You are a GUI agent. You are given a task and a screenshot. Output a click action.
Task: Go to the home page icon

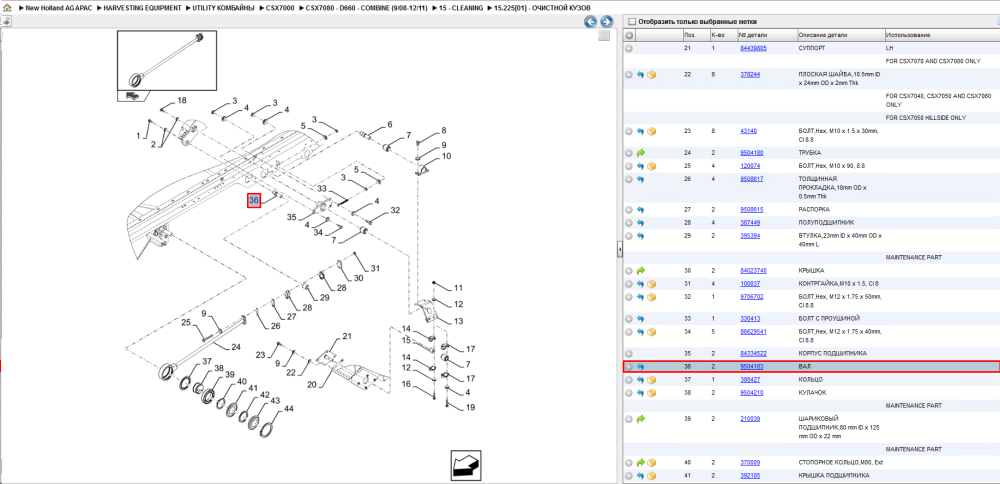(x=6, y=8)
